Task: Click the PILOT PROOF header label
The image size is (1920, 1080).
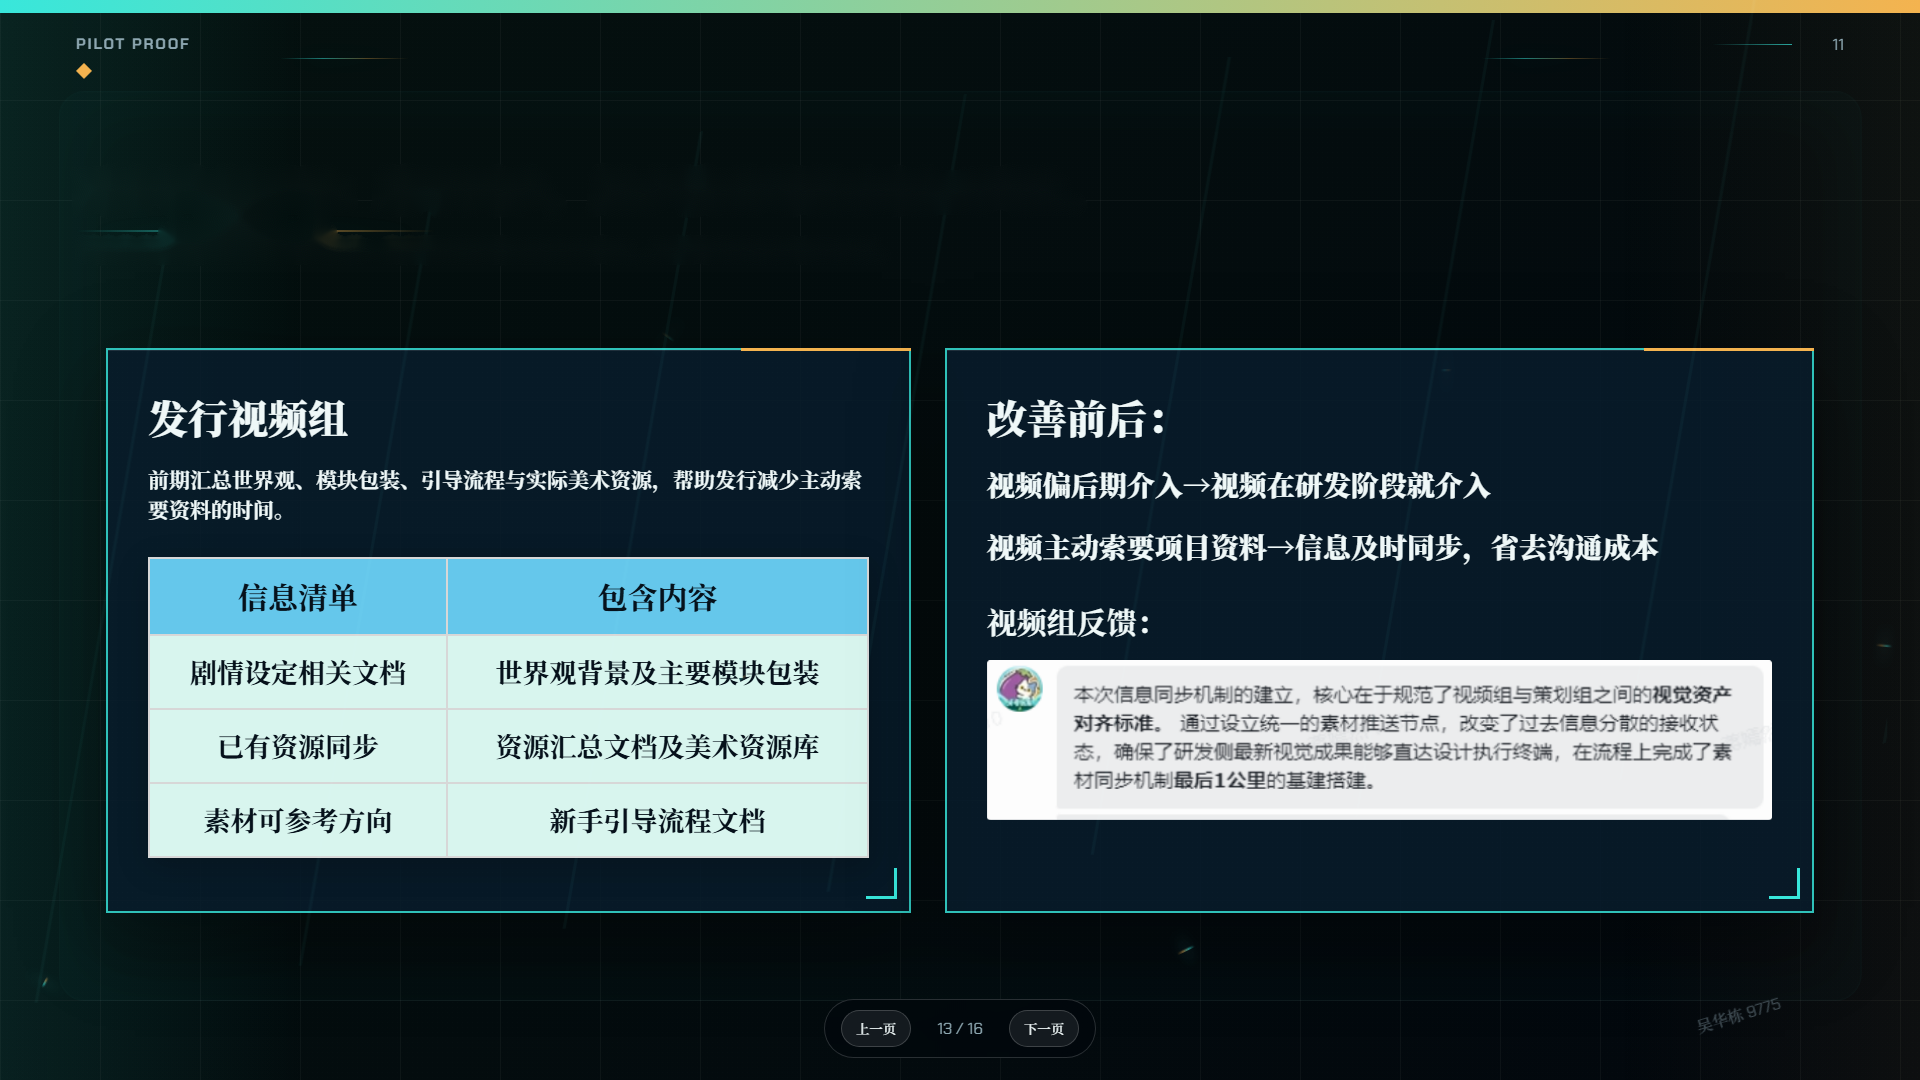Action: tap(133, 44)
